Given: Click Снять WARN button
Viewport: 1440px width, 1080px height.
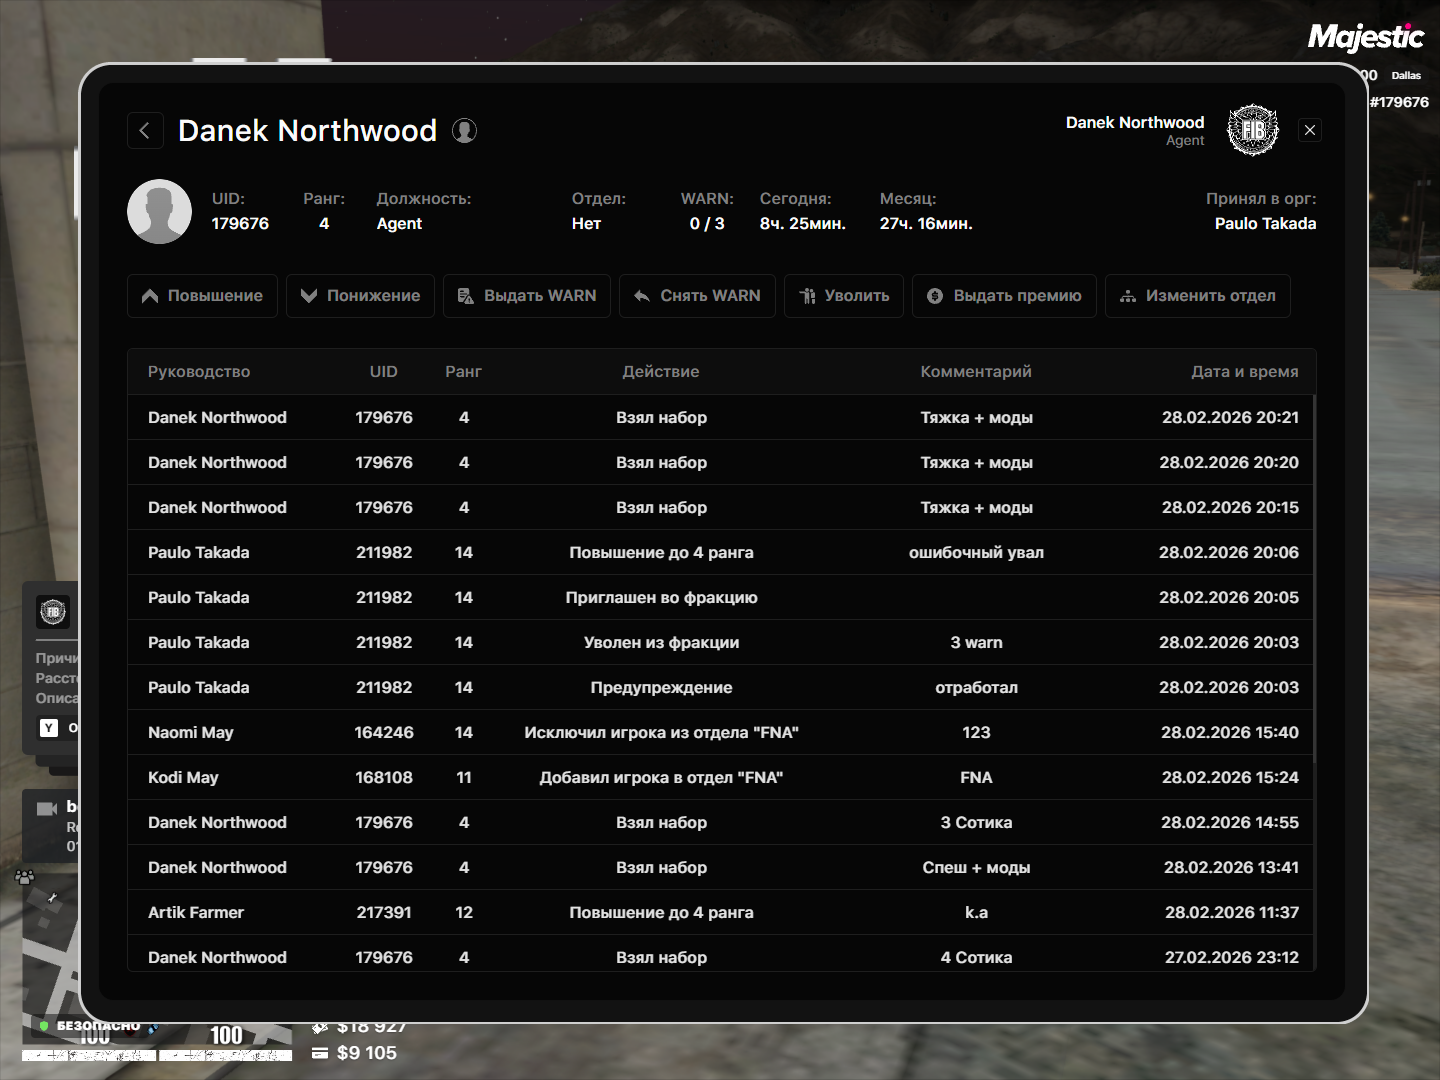Looking at the screenshot, I should (x=697, y=296).
